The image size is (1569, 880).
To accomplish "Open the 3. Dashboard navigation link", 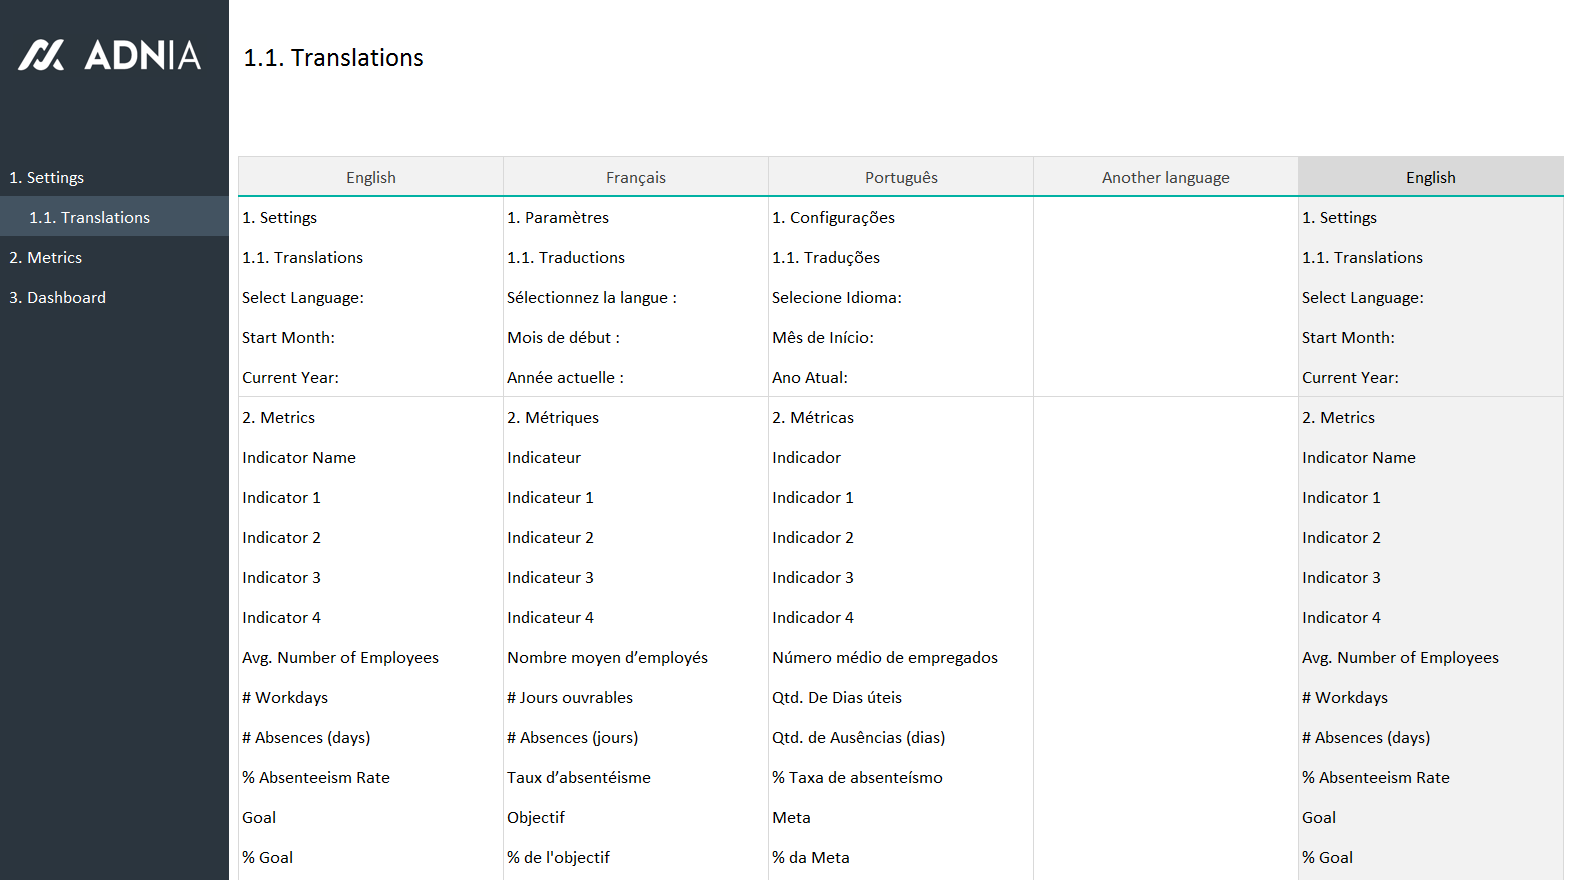I will pyautogui.click(x=58, y=297).
